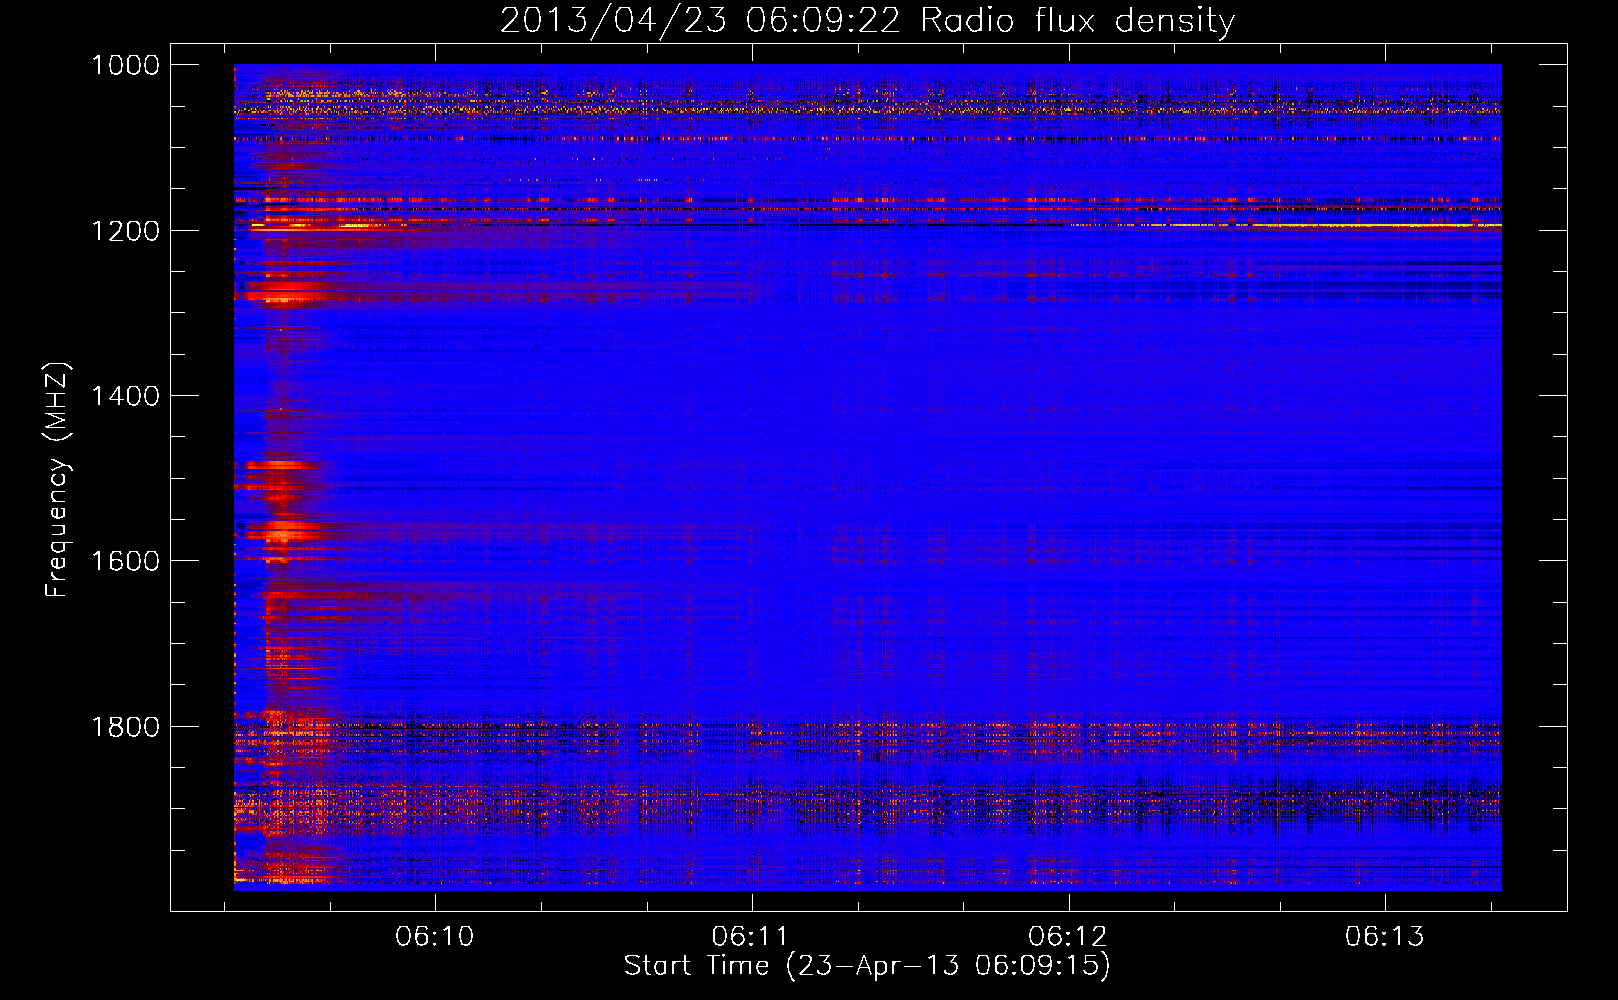Click the 'Start Time (23-Apr-13 06:09:15)' axis title

click(867, 966)
